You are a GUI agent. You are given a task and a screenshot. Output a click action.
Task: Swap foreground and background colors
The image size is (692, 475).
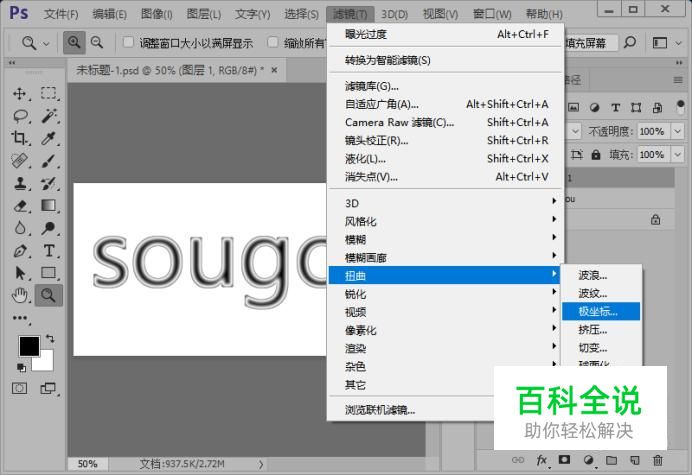(x=50, y=339)
